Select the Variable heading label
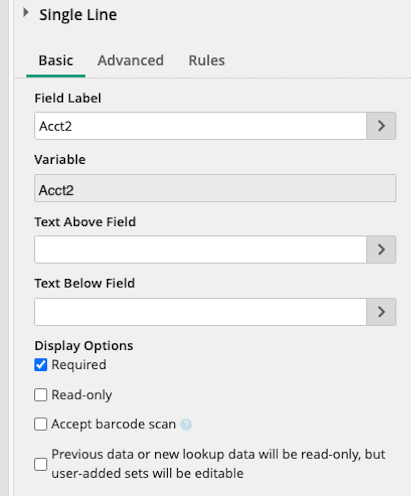Viewport: 411px width, 496px height. [60, 160]
